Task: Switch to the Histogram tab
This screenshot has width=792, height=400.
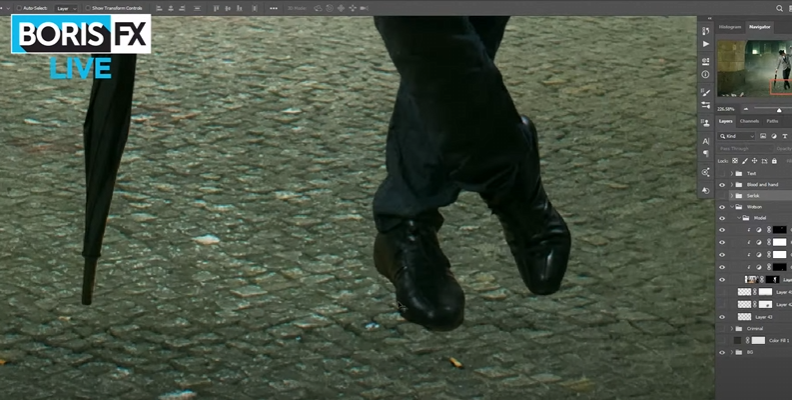Action: (730, 27)
